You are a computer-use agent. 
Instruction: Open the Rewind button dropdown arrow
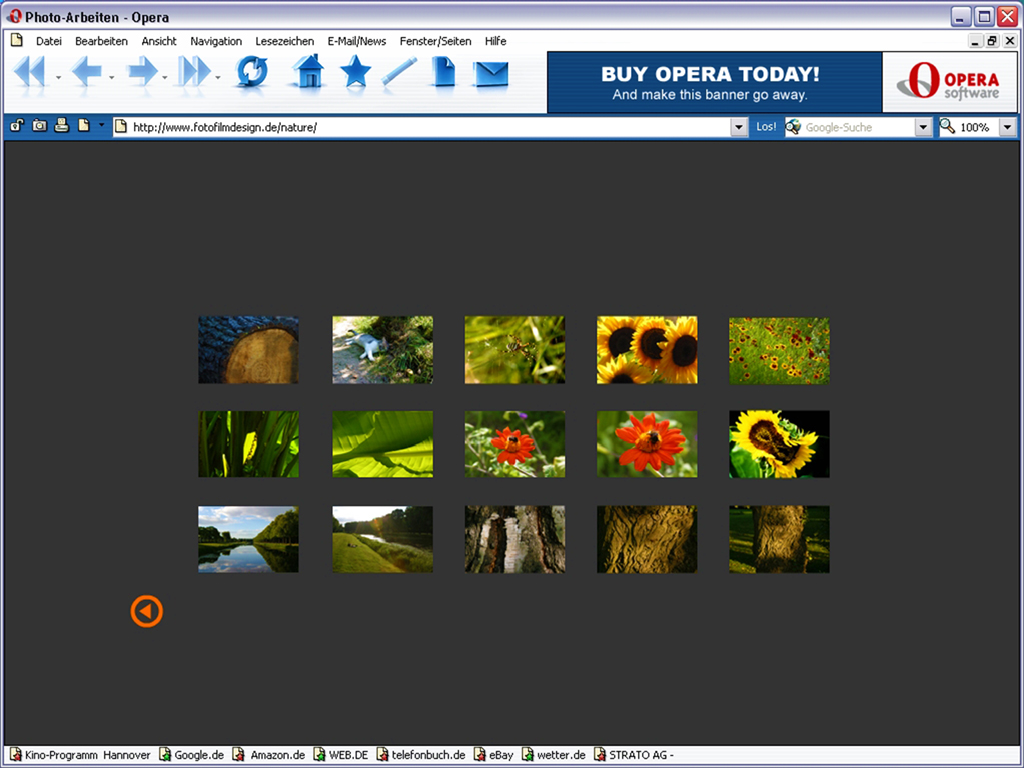tap(58, 78)
